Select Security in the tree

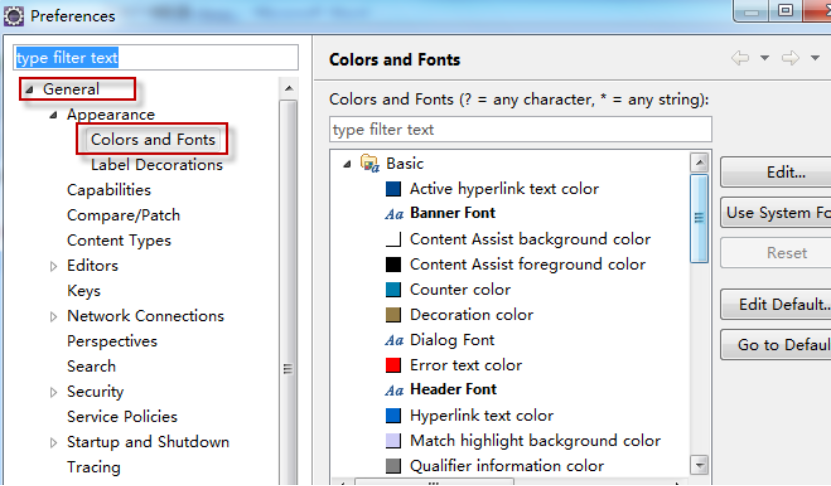pos(95,392)
